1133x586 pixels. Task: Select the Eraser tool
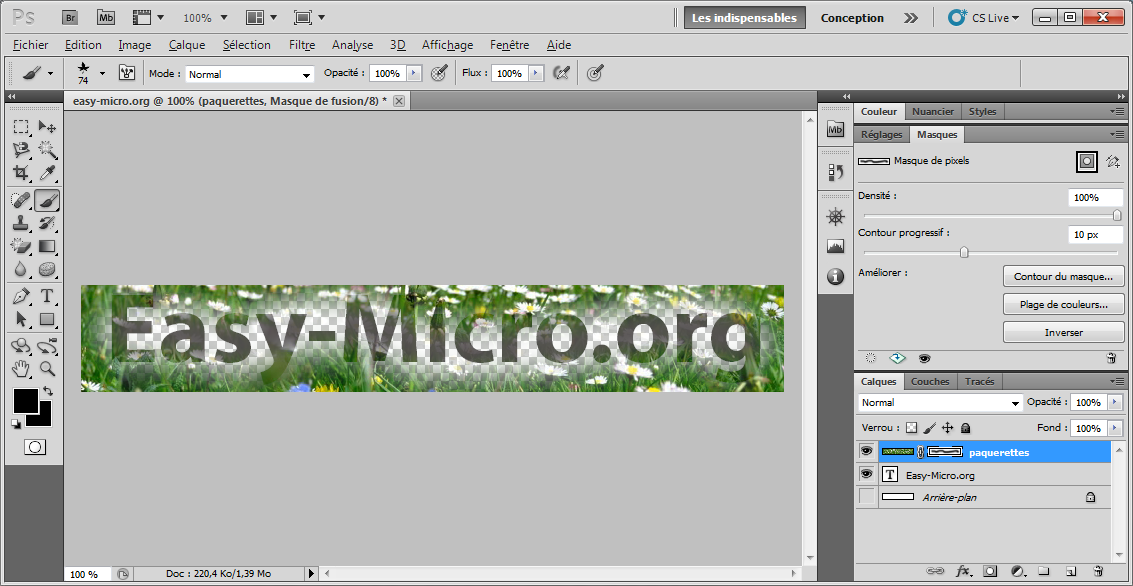[x=22, y=246]
